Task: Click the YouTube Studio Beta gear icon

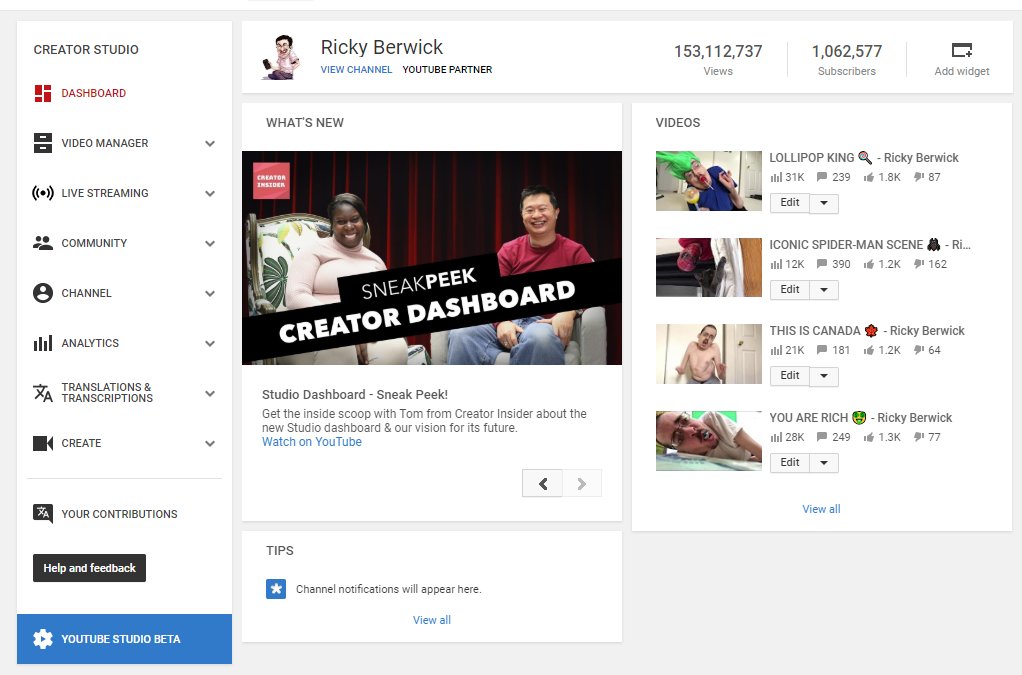Action: 43,639
